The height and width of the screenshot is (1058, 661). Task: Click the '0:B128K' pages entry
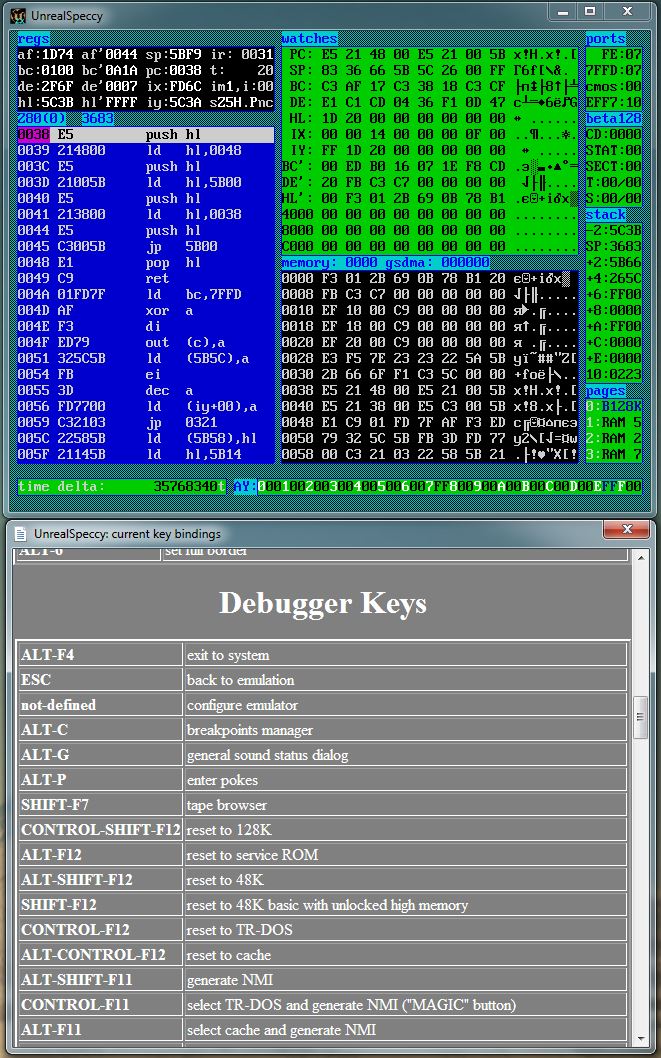coord(614,406)
